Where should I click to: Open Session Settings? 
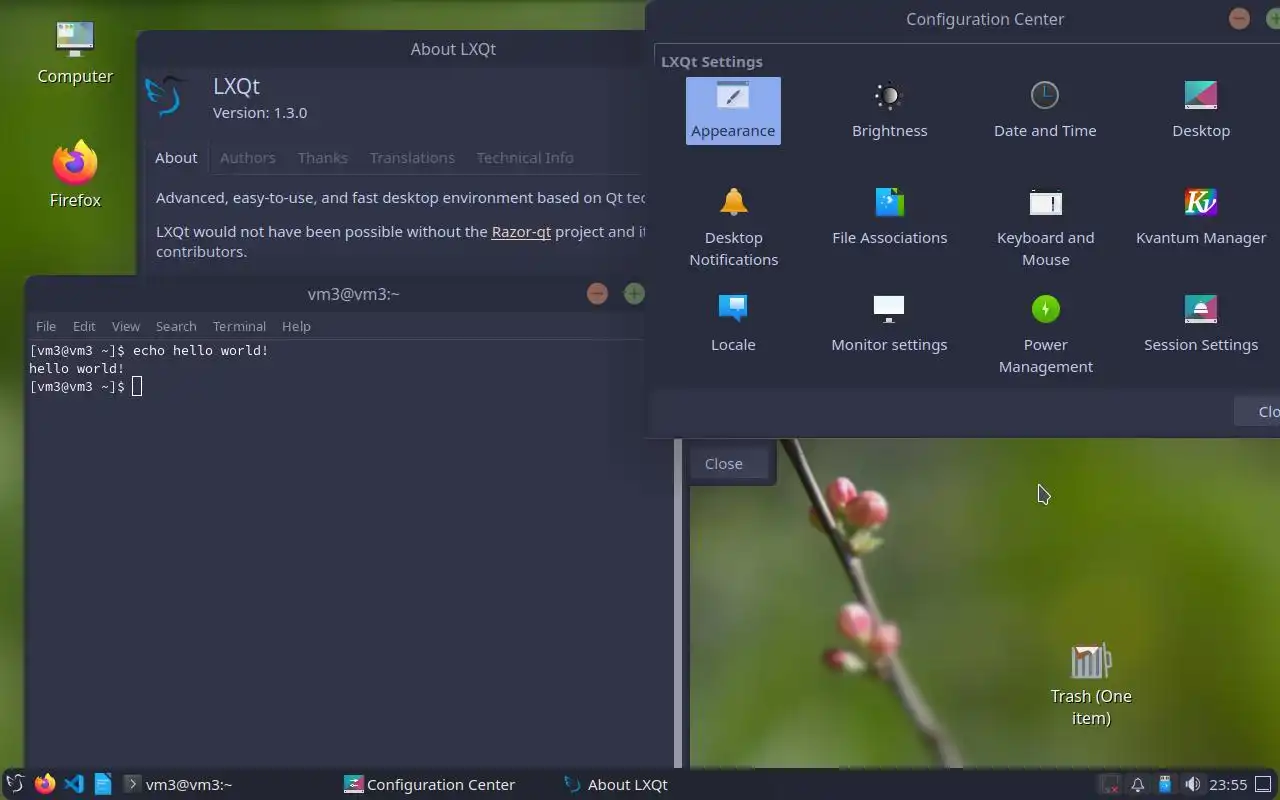[x=1201, y=325]
